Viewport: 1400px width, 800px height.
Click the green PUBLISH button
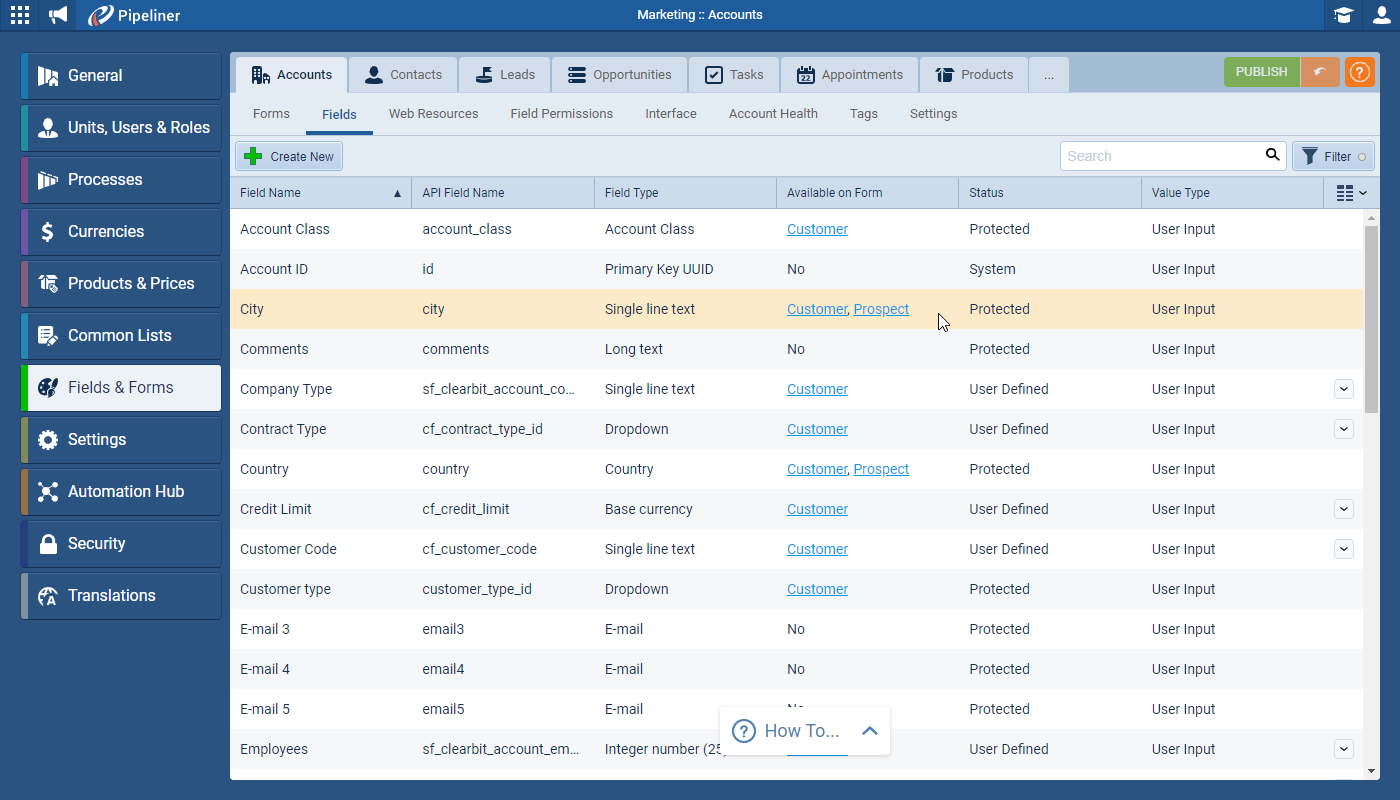pyautogui.click(x=1261, y=72)
